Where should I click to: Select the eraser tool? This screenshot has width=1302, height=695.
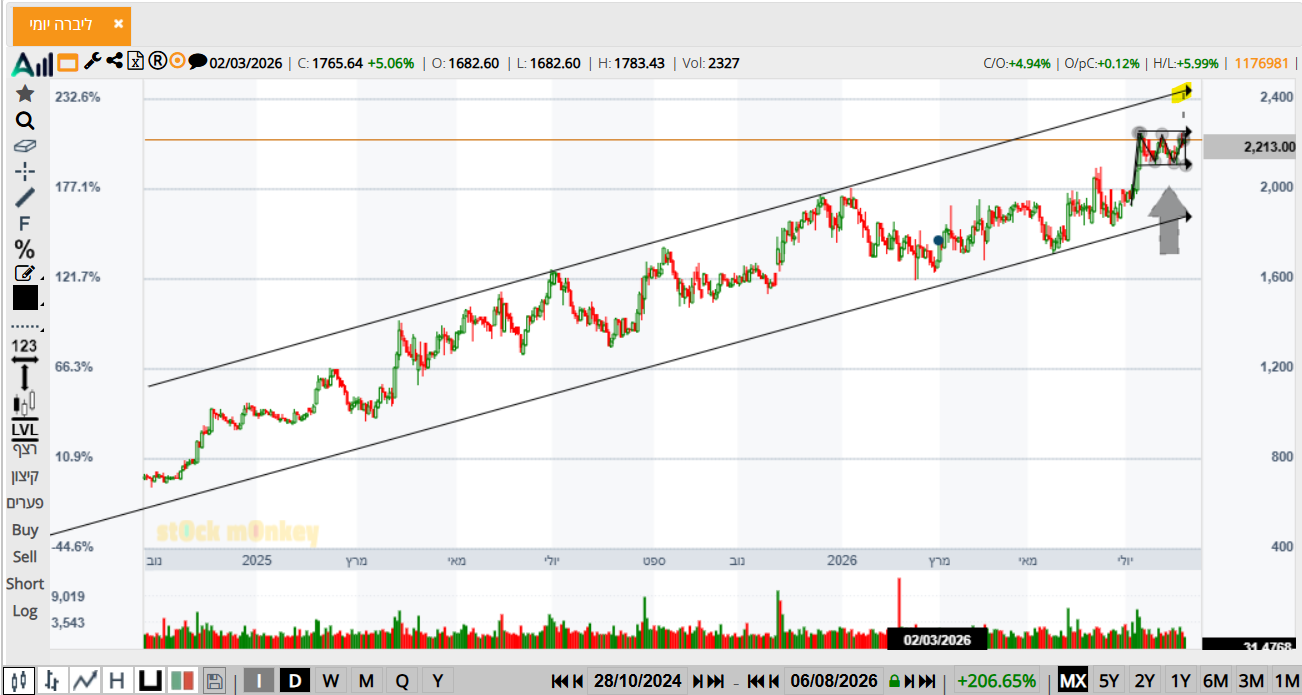(x=25, y=146)
